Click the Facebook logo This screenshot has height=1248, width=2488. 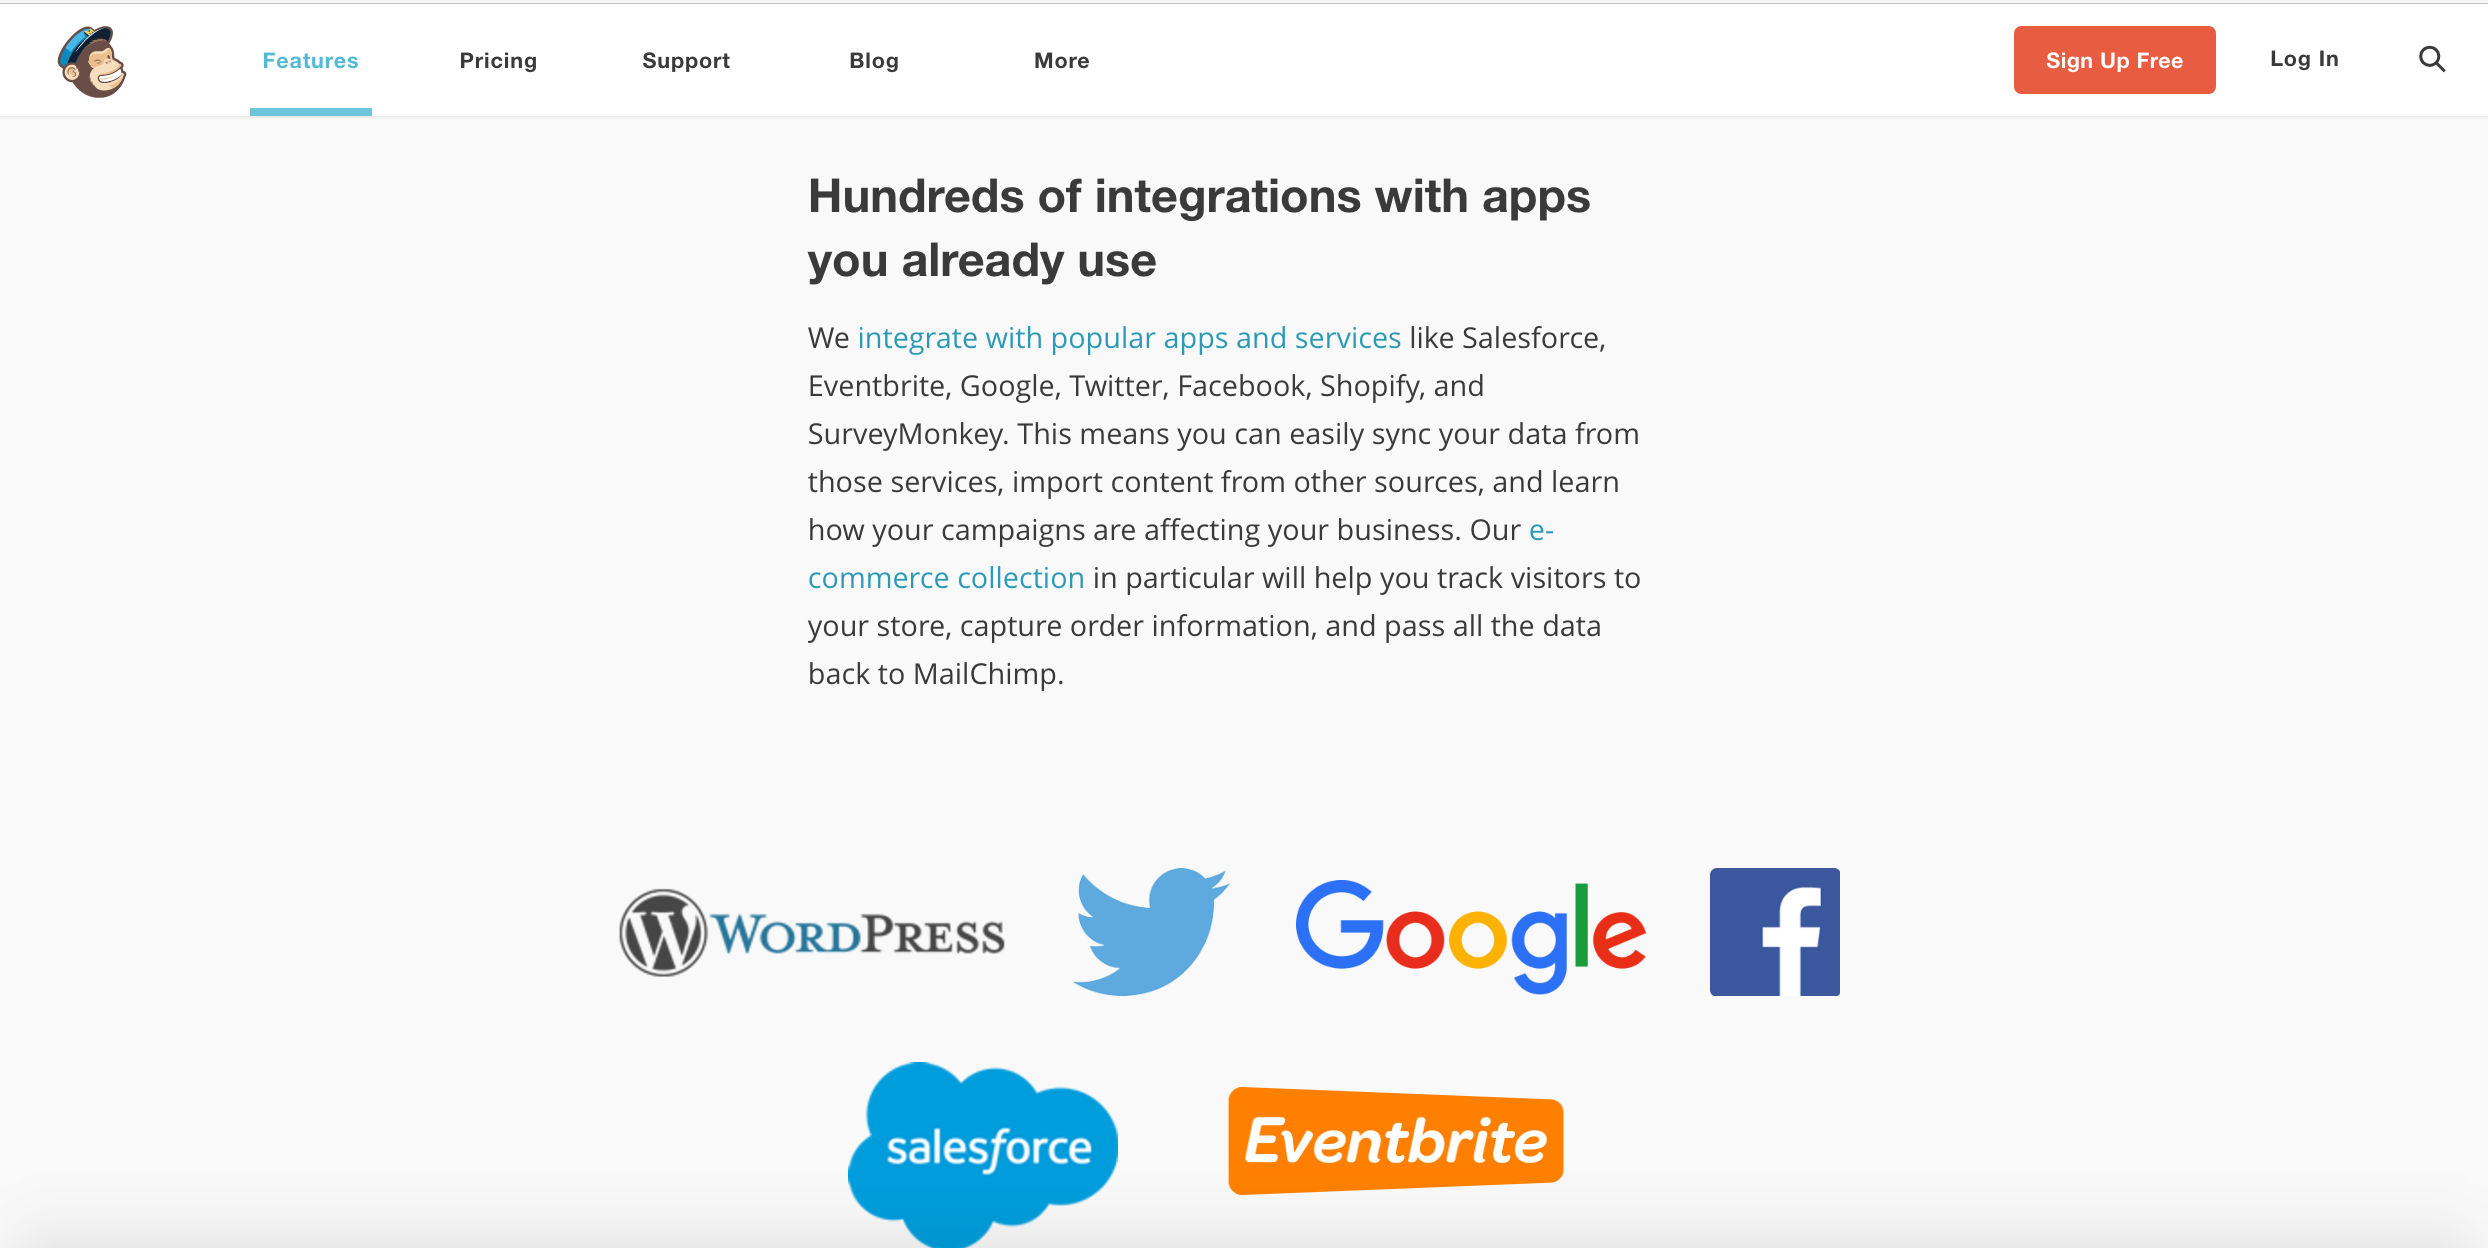pyautogui.click(x=1775, y=932)
